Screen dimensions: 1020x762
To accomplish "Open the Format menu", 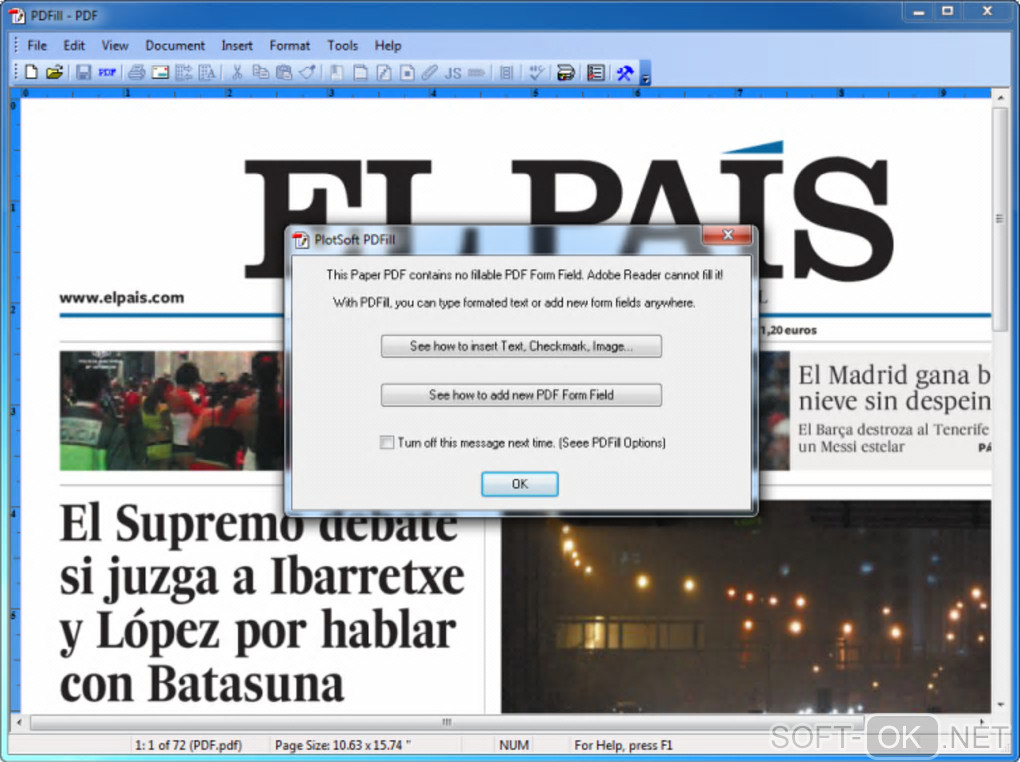I will [x=289, y=46].
